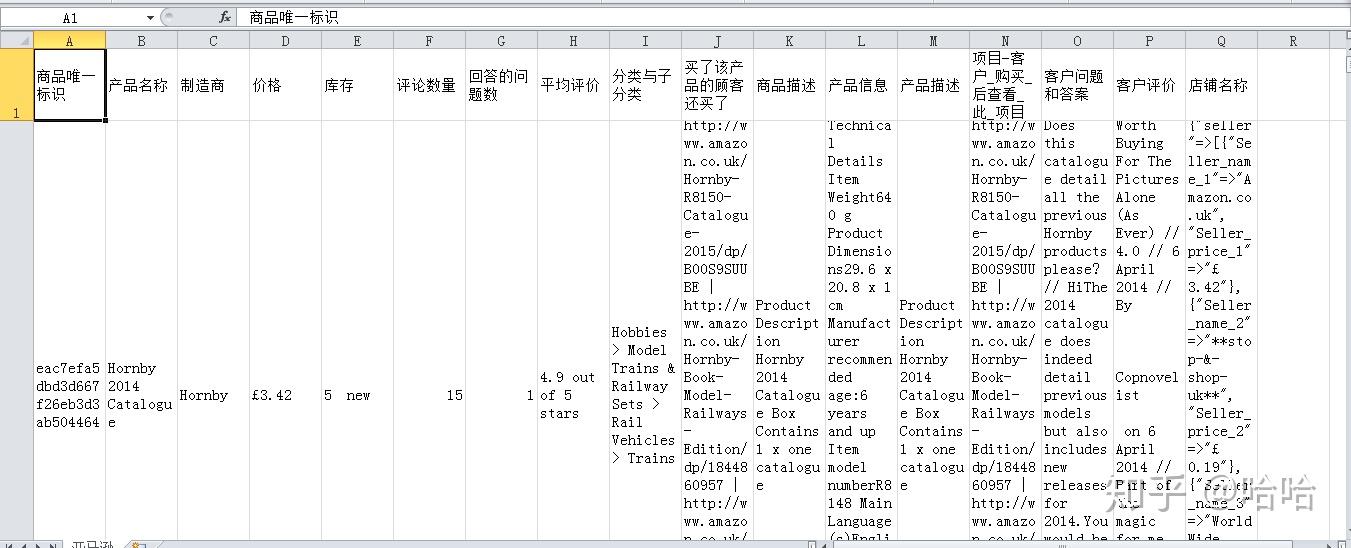Select column I header

click(x=645, y=40)
